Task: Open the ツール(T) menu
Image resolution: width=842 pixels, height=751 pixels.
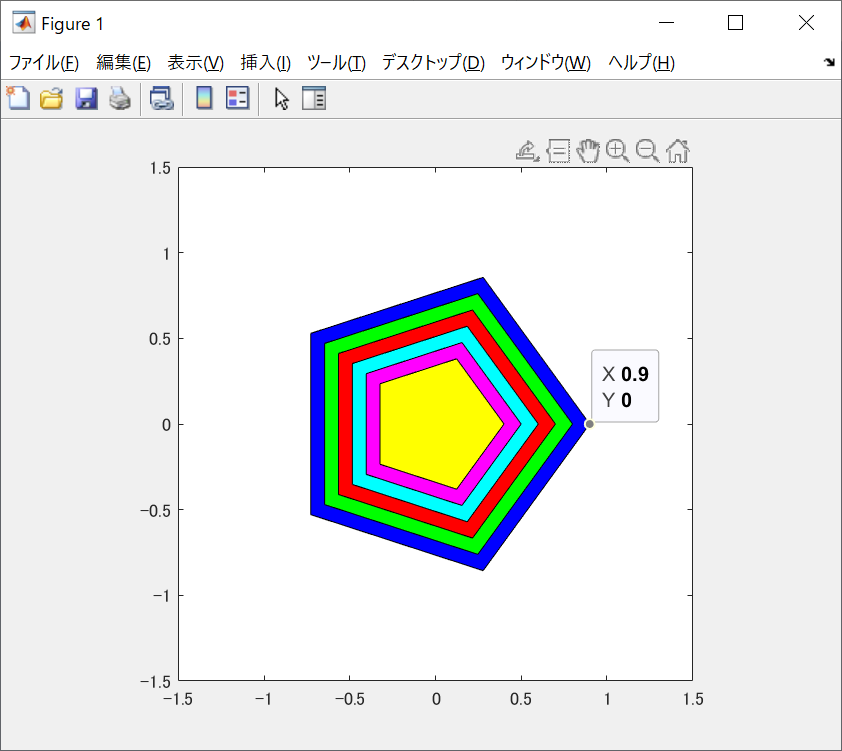Action: (336, 63)
